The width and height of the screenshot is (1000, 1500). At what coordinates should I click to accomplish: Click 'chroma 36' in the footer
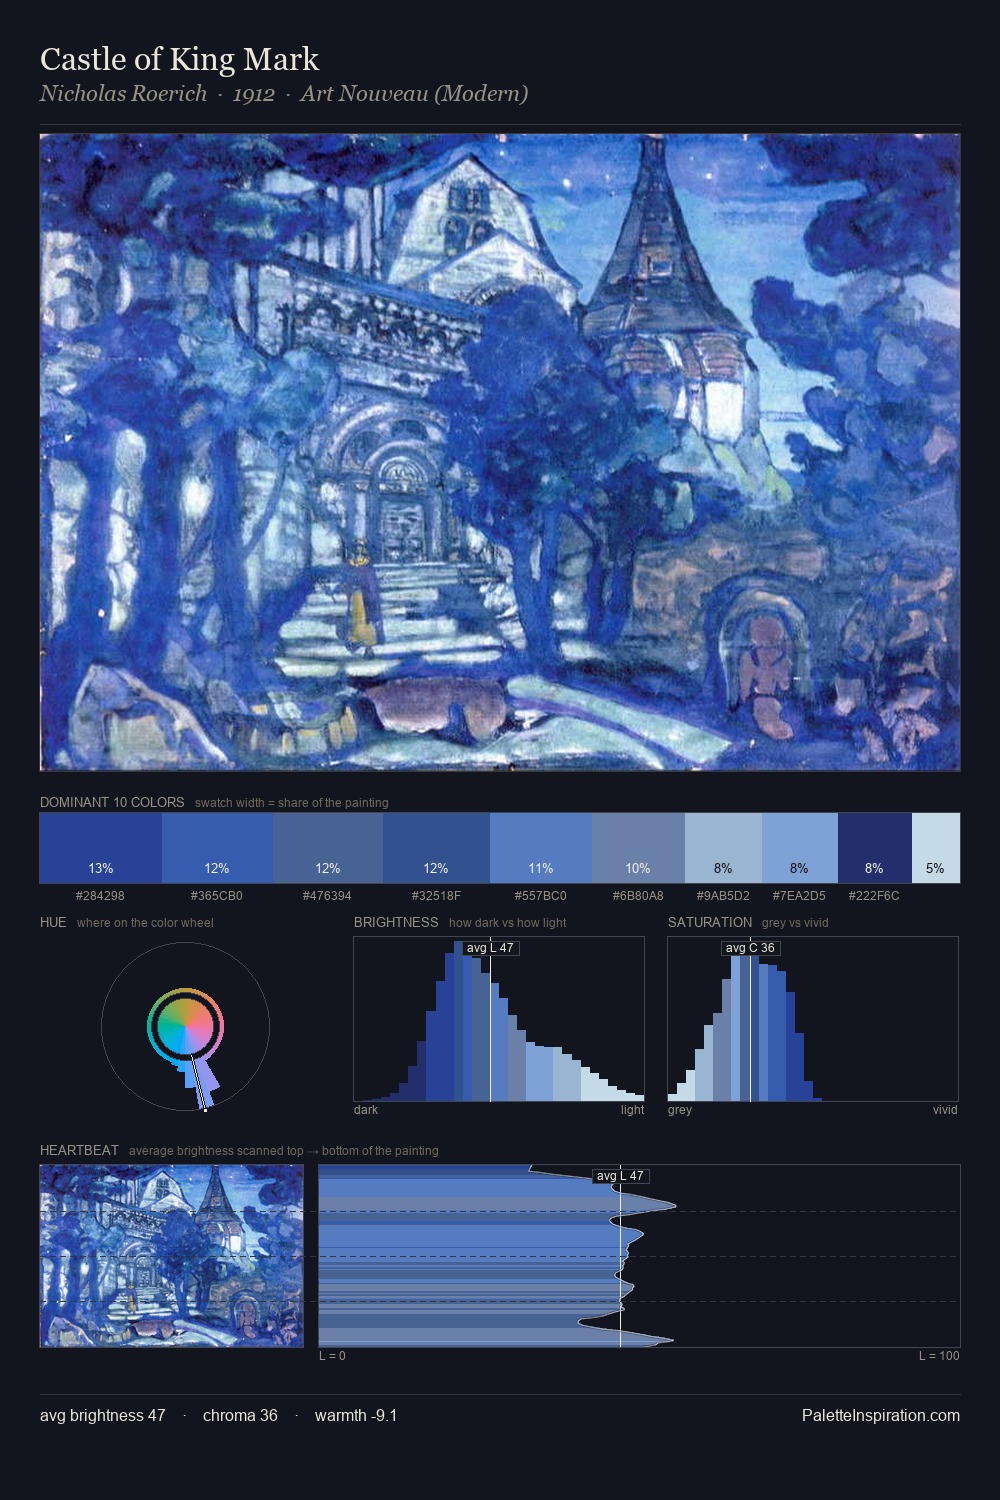240,1415
